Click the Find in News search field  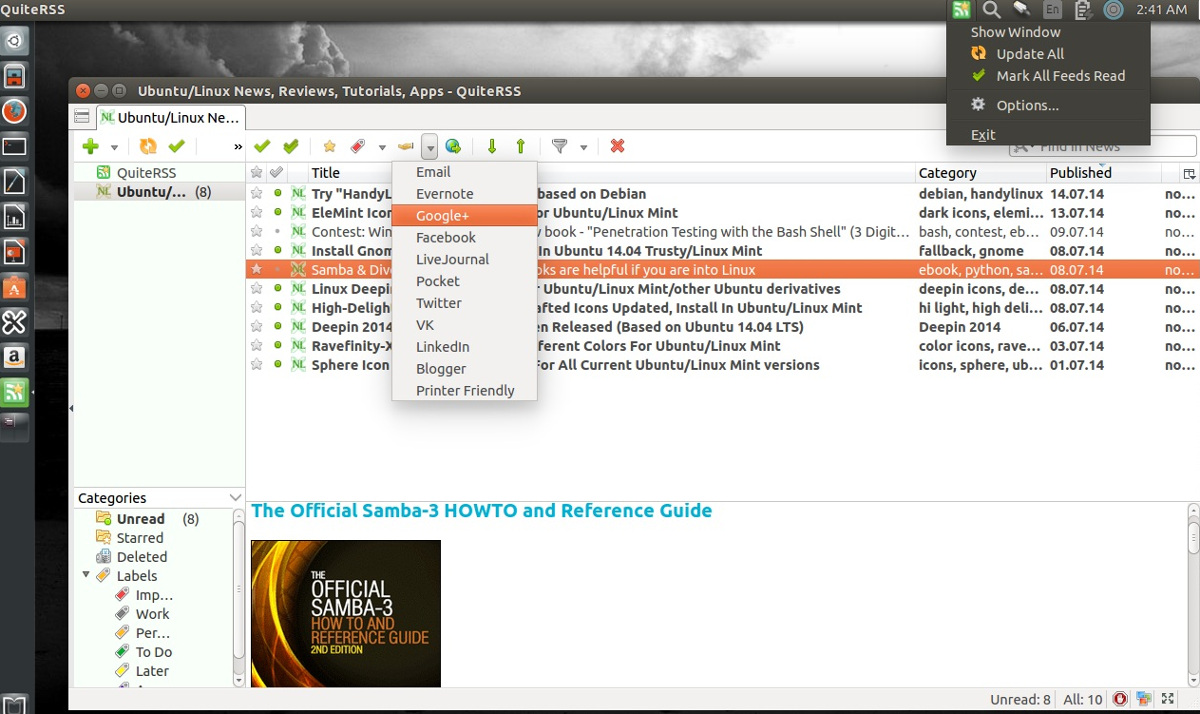[1102, 147]
